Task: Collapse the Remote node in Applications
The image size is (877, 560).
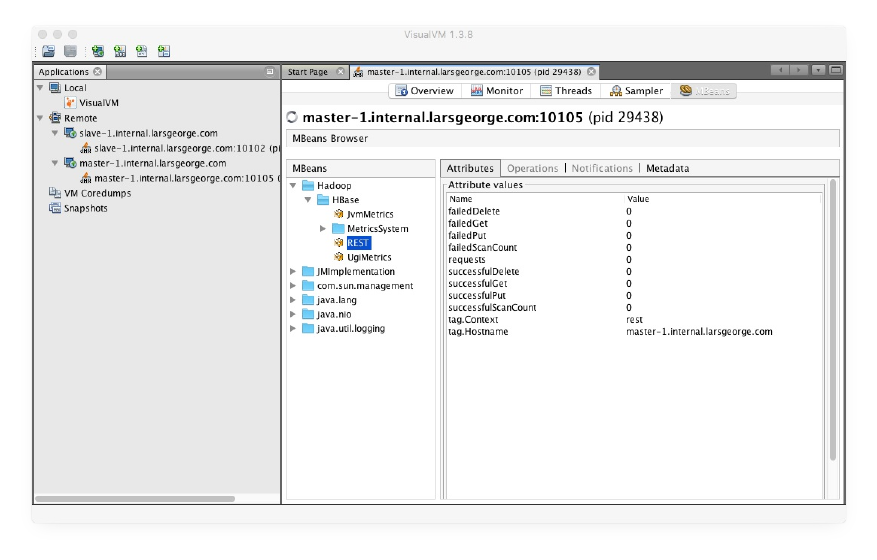Action: pyautogui.click(x=40, y=118)
